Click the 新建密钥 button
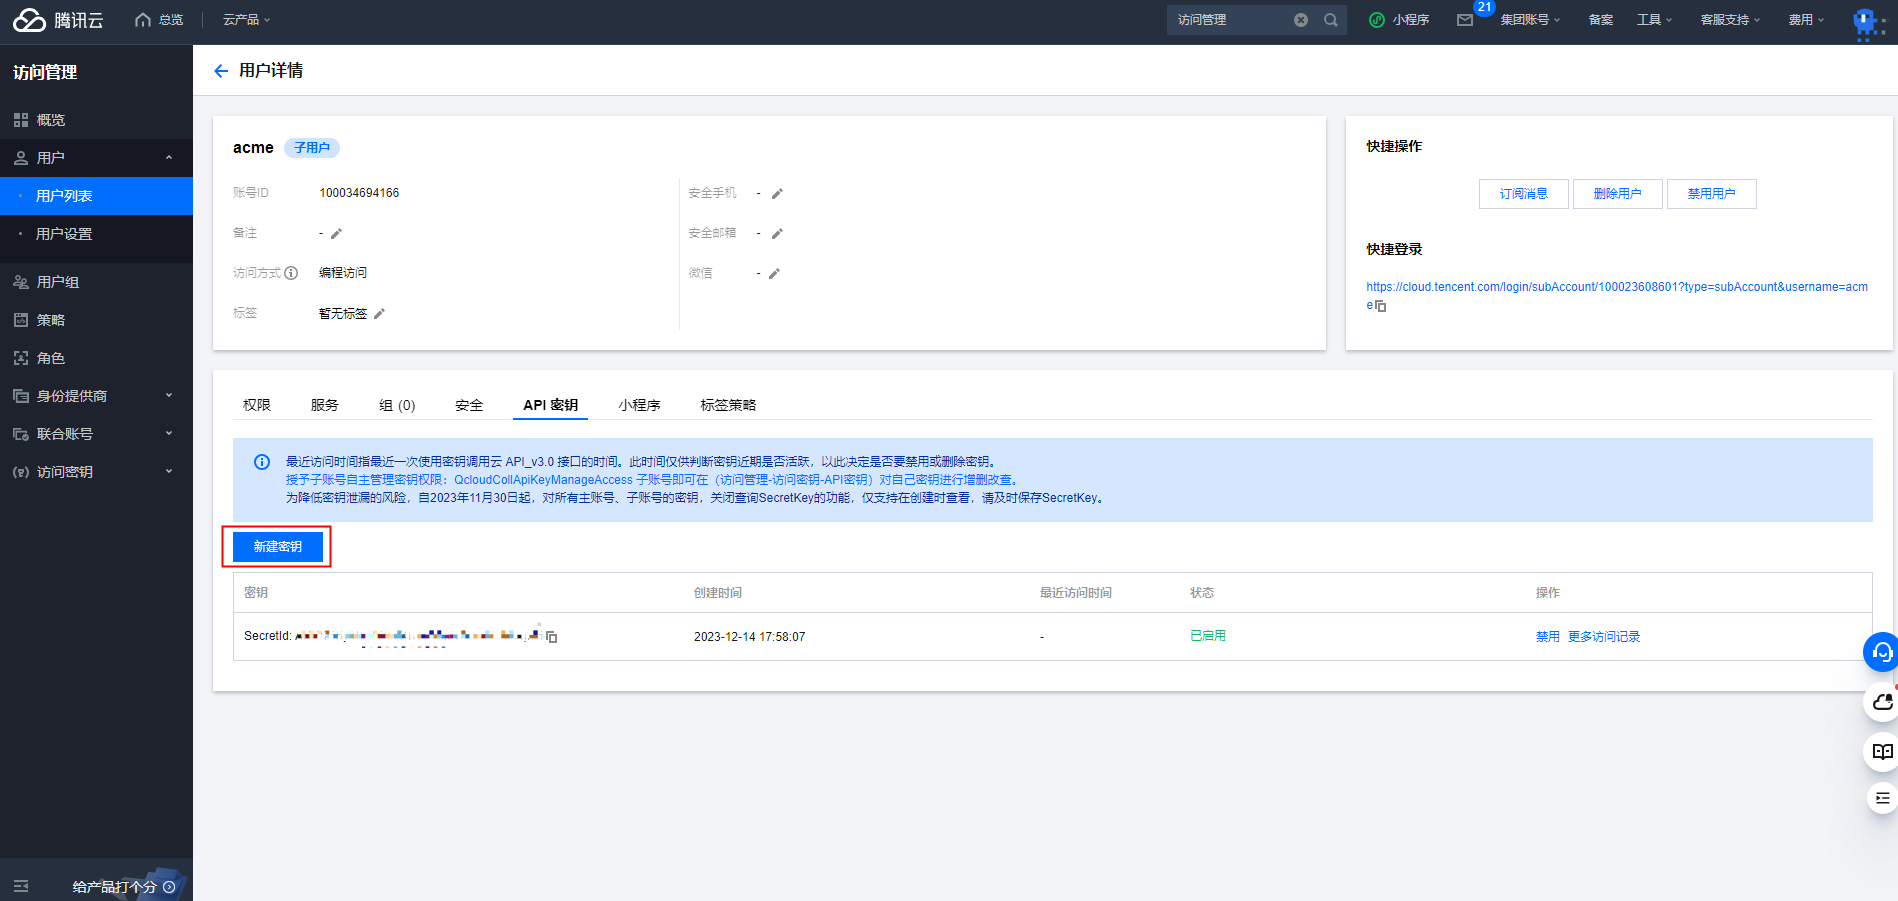 point(277,546)
